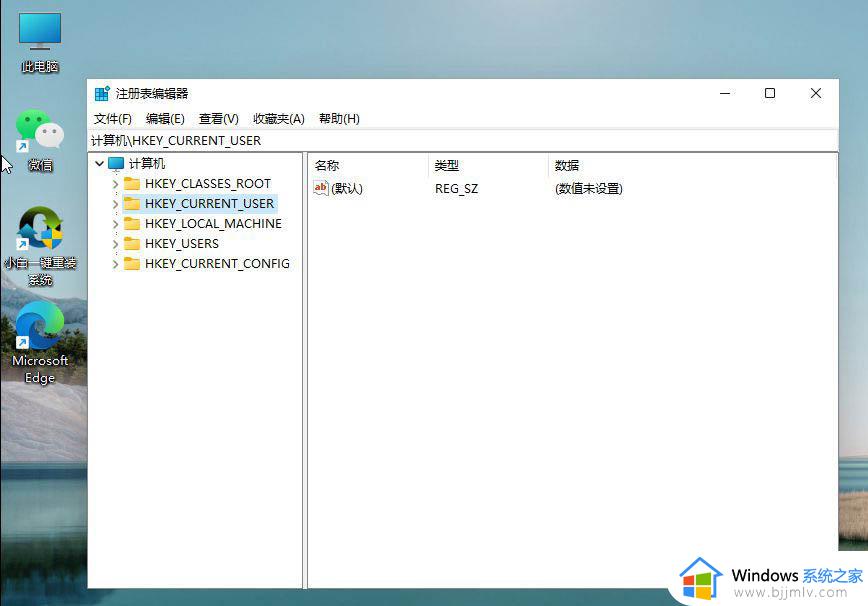This screenshot has height=606, width=868.
Task: Select HKEY_CLASSES_ROOT in the tree
Action: [x=208, y=183]
